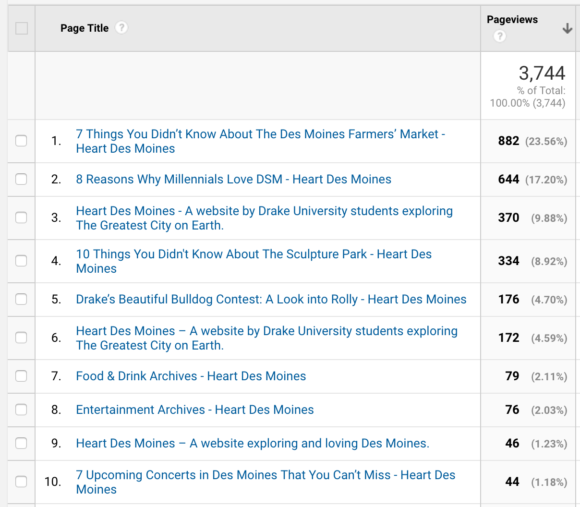Tick checkbox for row 9 exploring and loving

(21, 443)
